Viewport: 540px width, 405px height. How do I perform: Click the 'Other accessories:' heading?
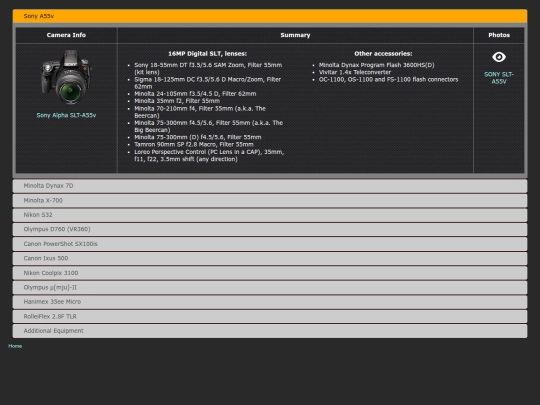click(x=383, y=54)
